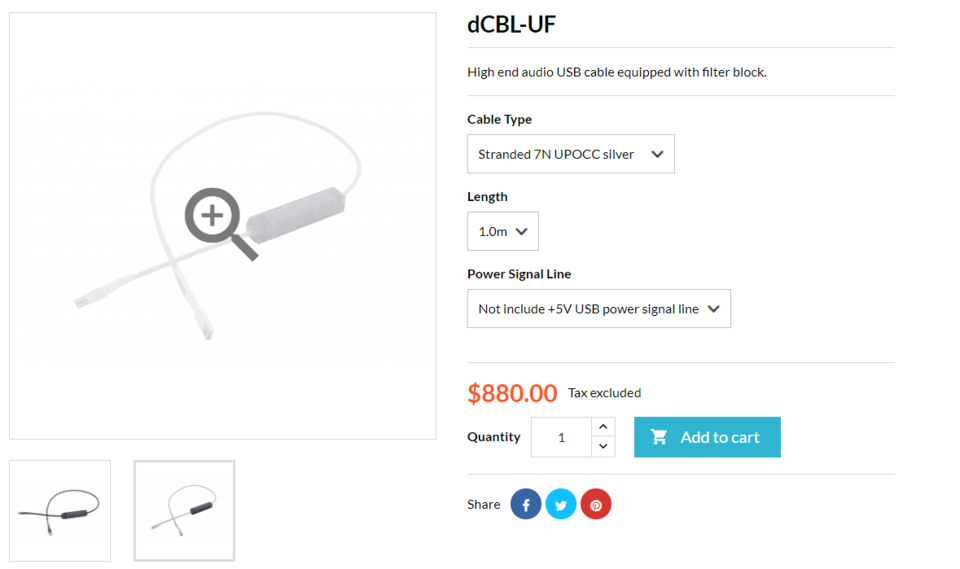960x569 pixels.
Task: Click the shopping cart icon in Add to cart
Action: coord(659,437)
